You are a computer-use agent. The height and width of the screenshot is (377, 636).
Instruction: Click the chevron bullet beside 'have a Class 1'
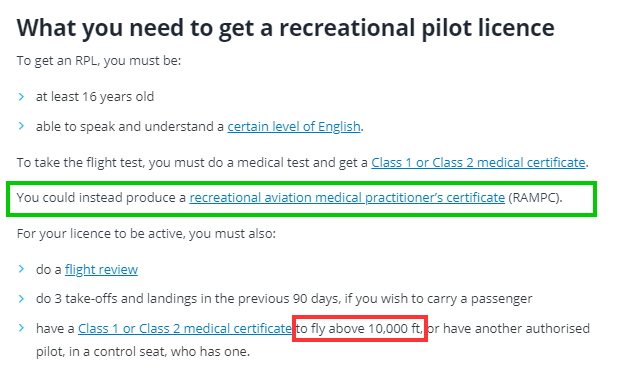[x=21, y=328]
